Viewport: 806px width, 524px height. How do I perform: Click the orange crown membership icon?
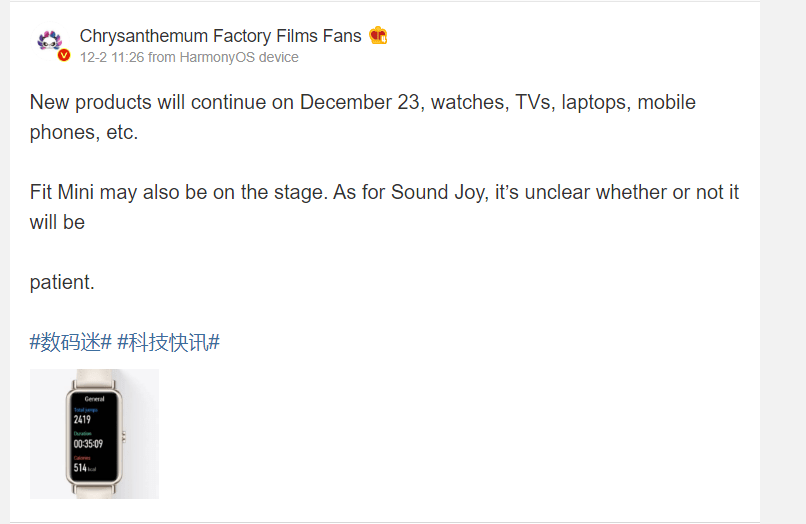(x=378, y=35)
